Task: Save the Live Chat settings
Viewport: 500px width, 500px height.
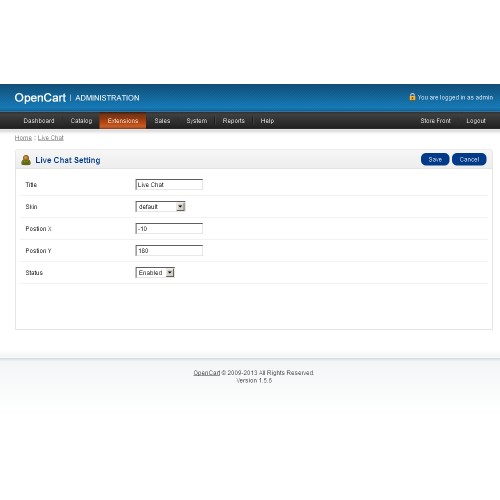Action: [435, 159]
